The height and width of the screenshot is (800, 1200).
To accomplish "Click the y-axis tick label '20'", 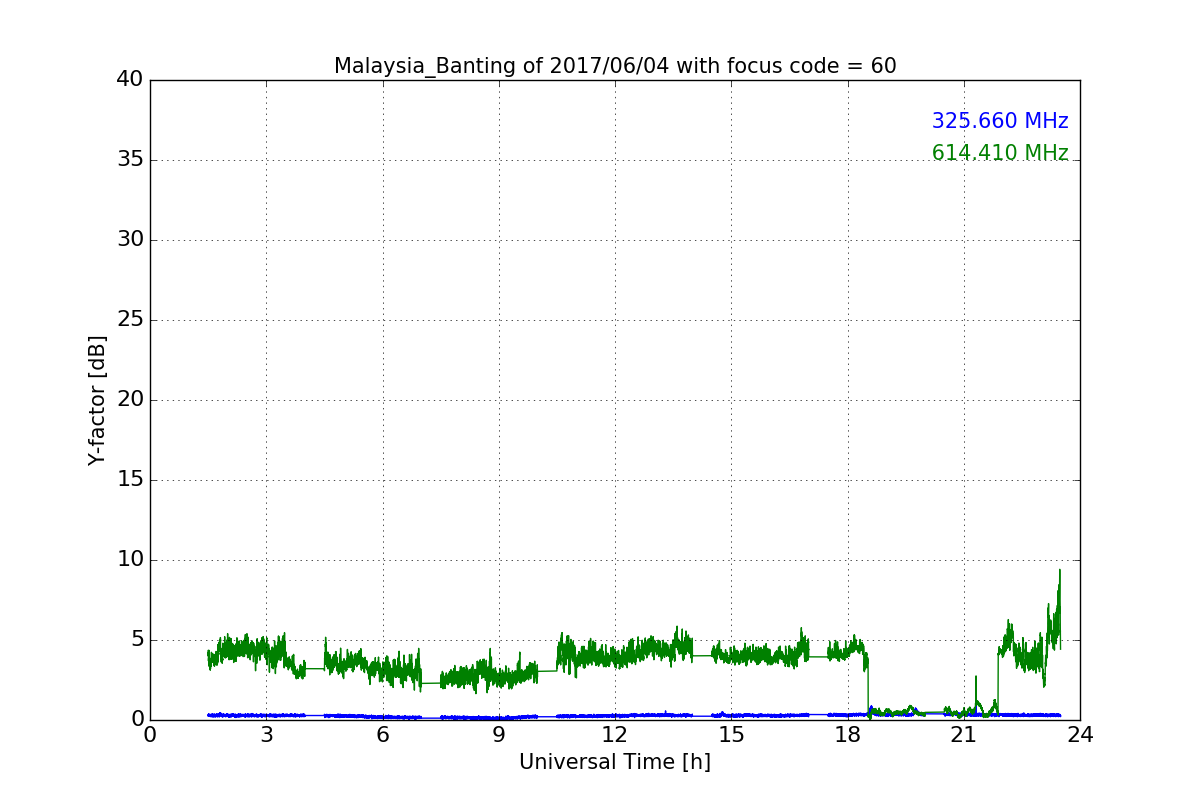I will 130,400.
